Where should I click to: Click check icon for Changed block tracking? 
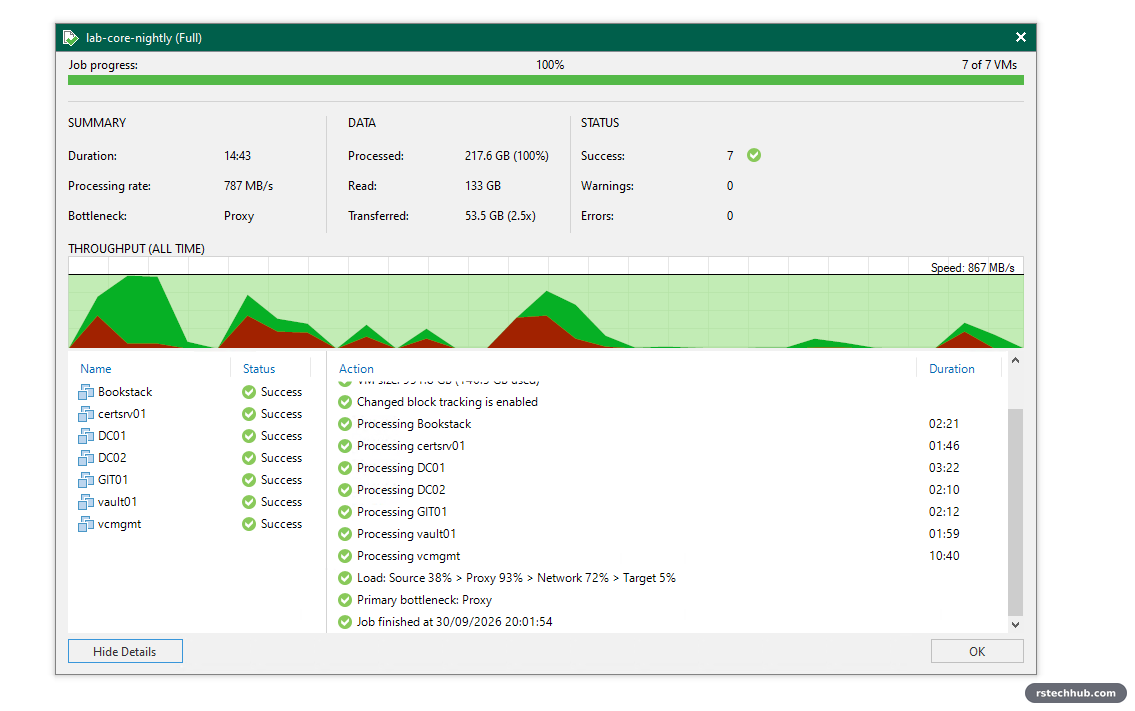345,402
